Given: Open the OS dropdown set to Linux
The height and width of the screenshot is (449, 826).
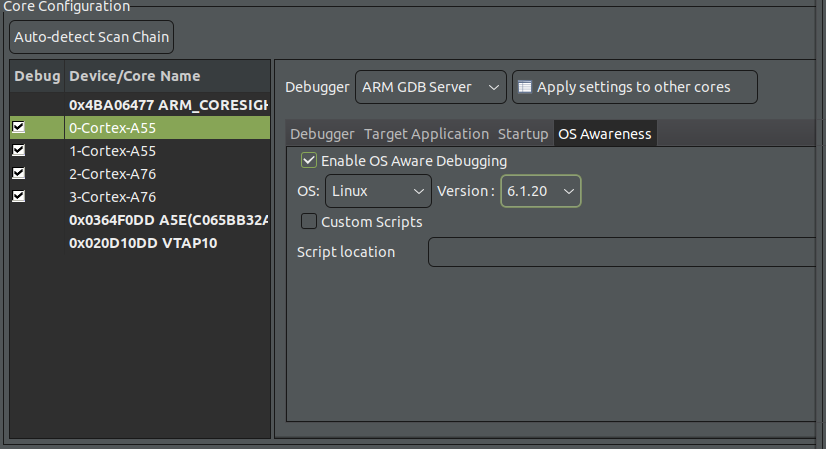Looking at the screenshot, I should coord(378,191).
